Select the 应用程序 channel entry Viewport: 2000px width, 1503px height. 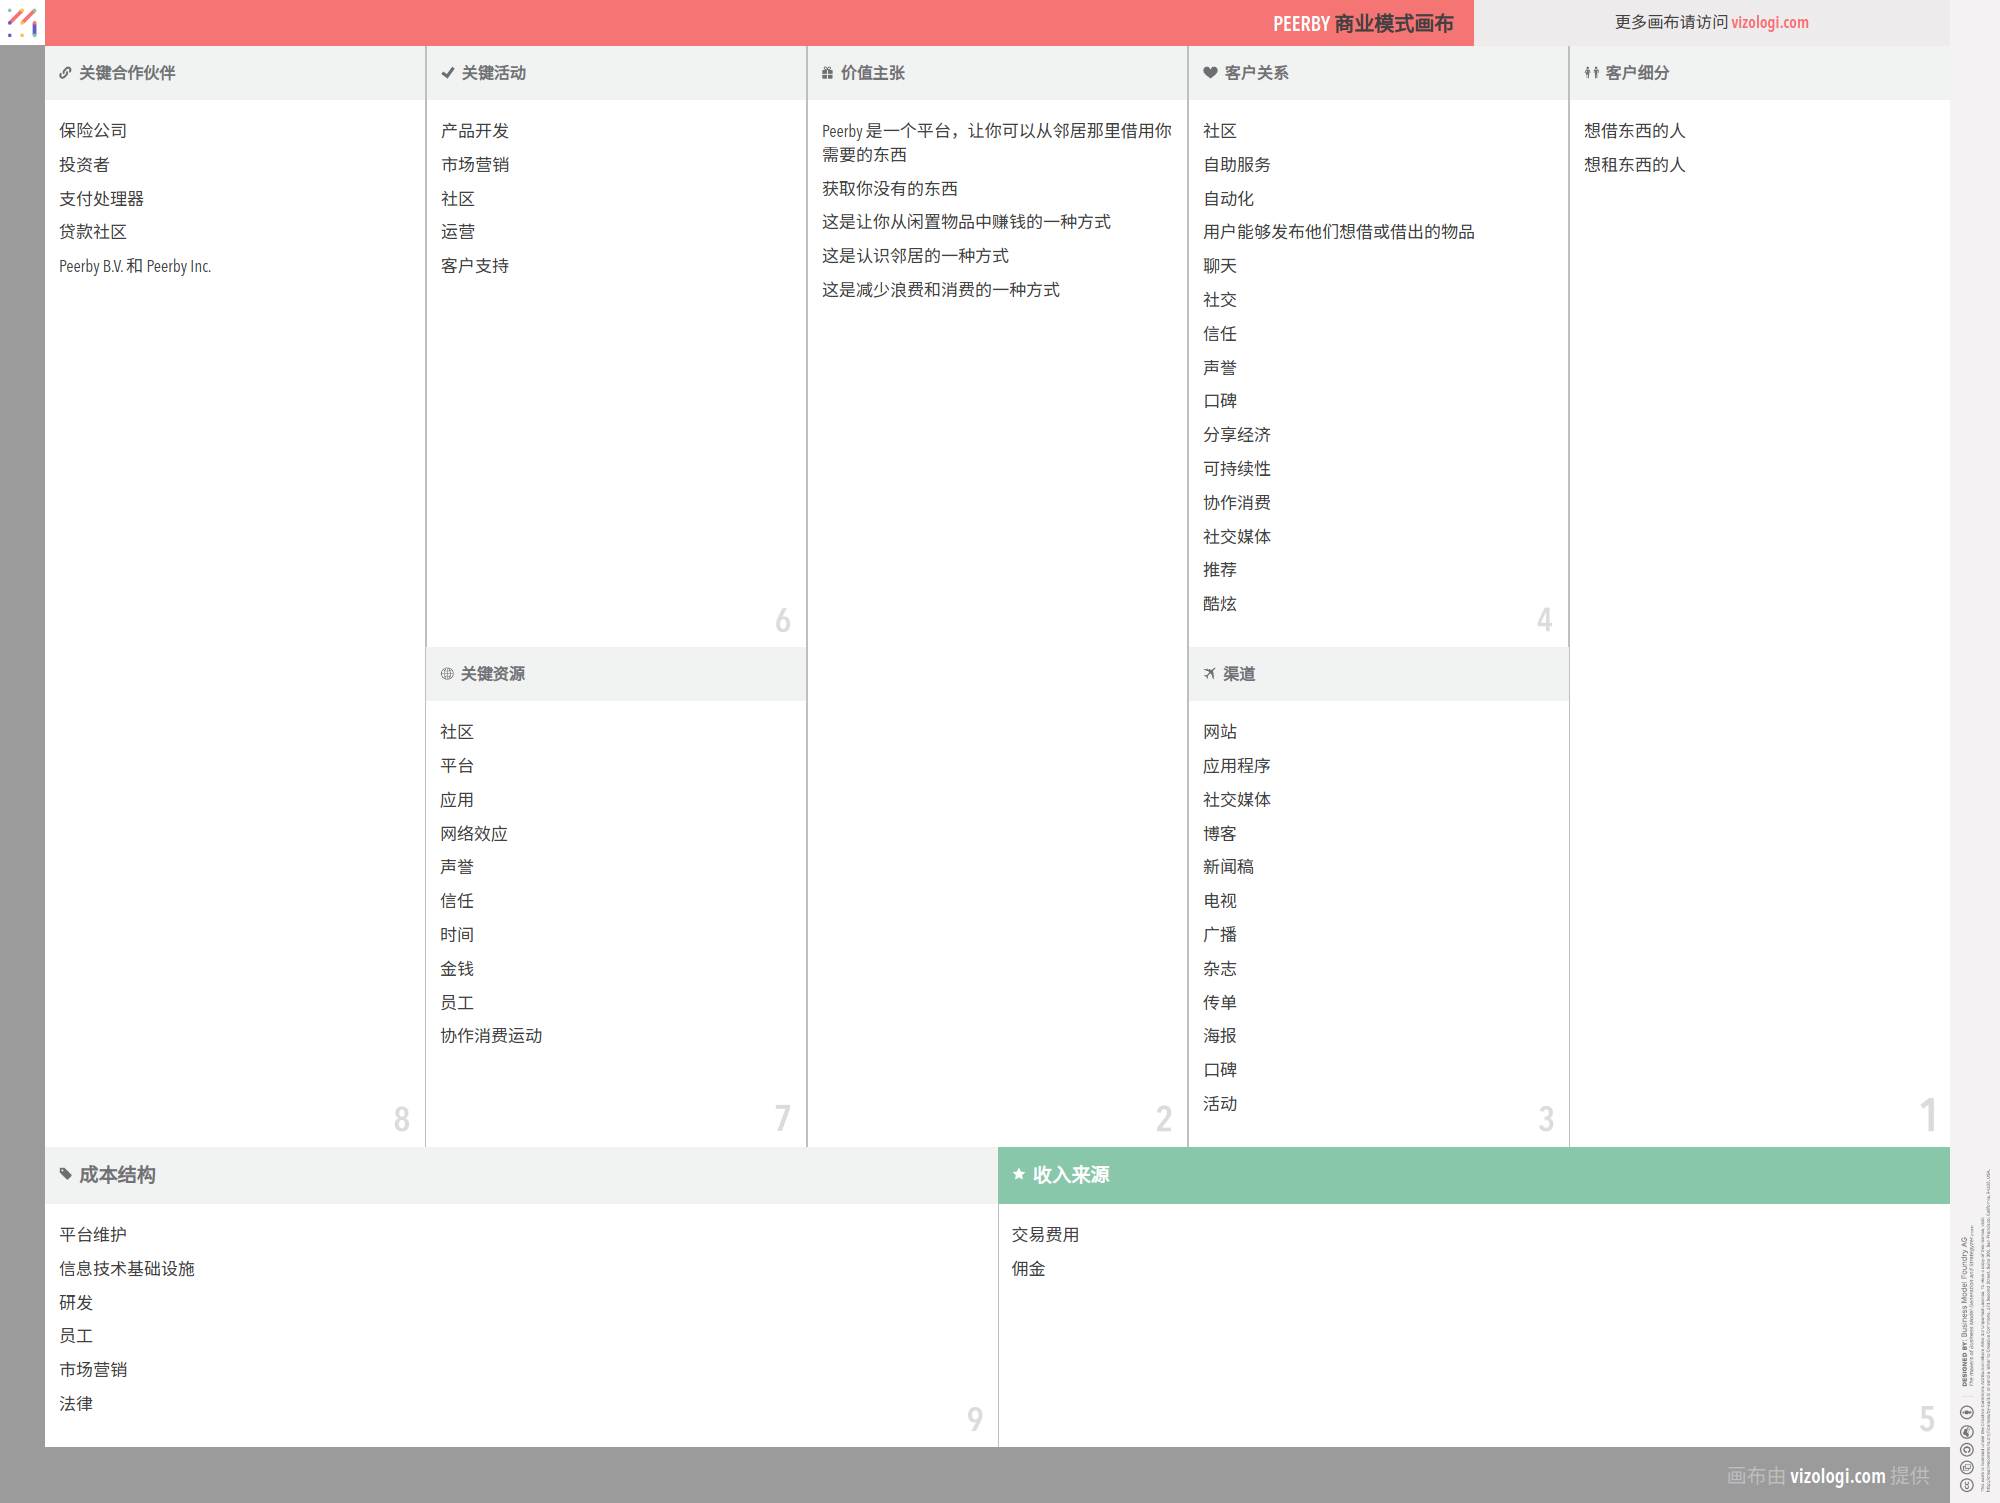1236,766
